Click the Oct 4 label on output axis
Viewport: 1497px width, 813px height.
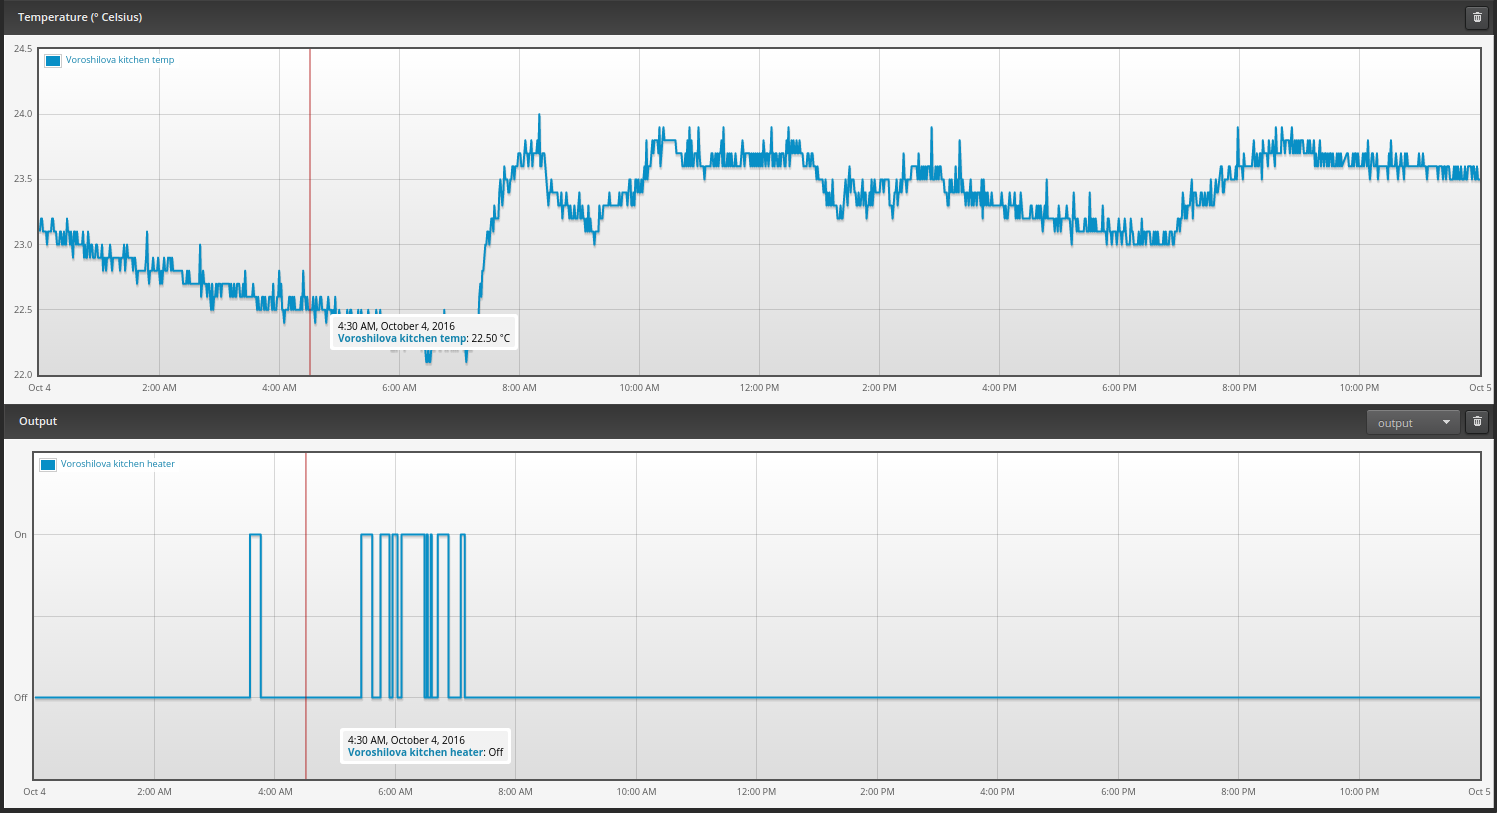(35, 792)
